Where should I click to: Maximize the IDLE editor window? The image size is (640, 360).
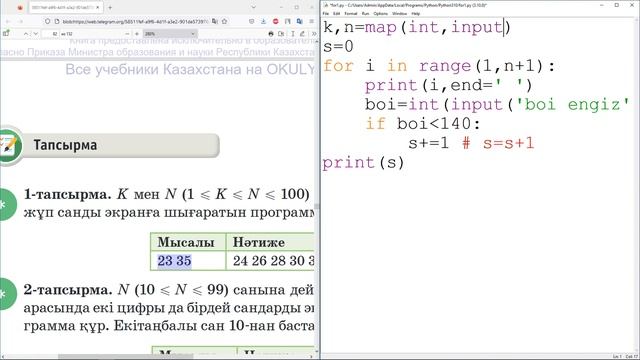[617, 5]
